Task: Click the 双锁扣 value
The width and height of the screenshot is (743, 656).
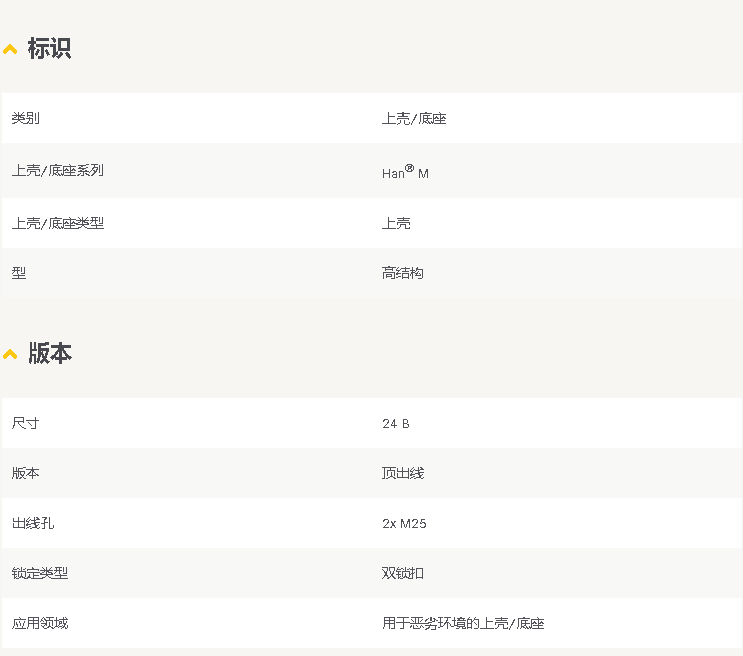Action: coord(403,573)
